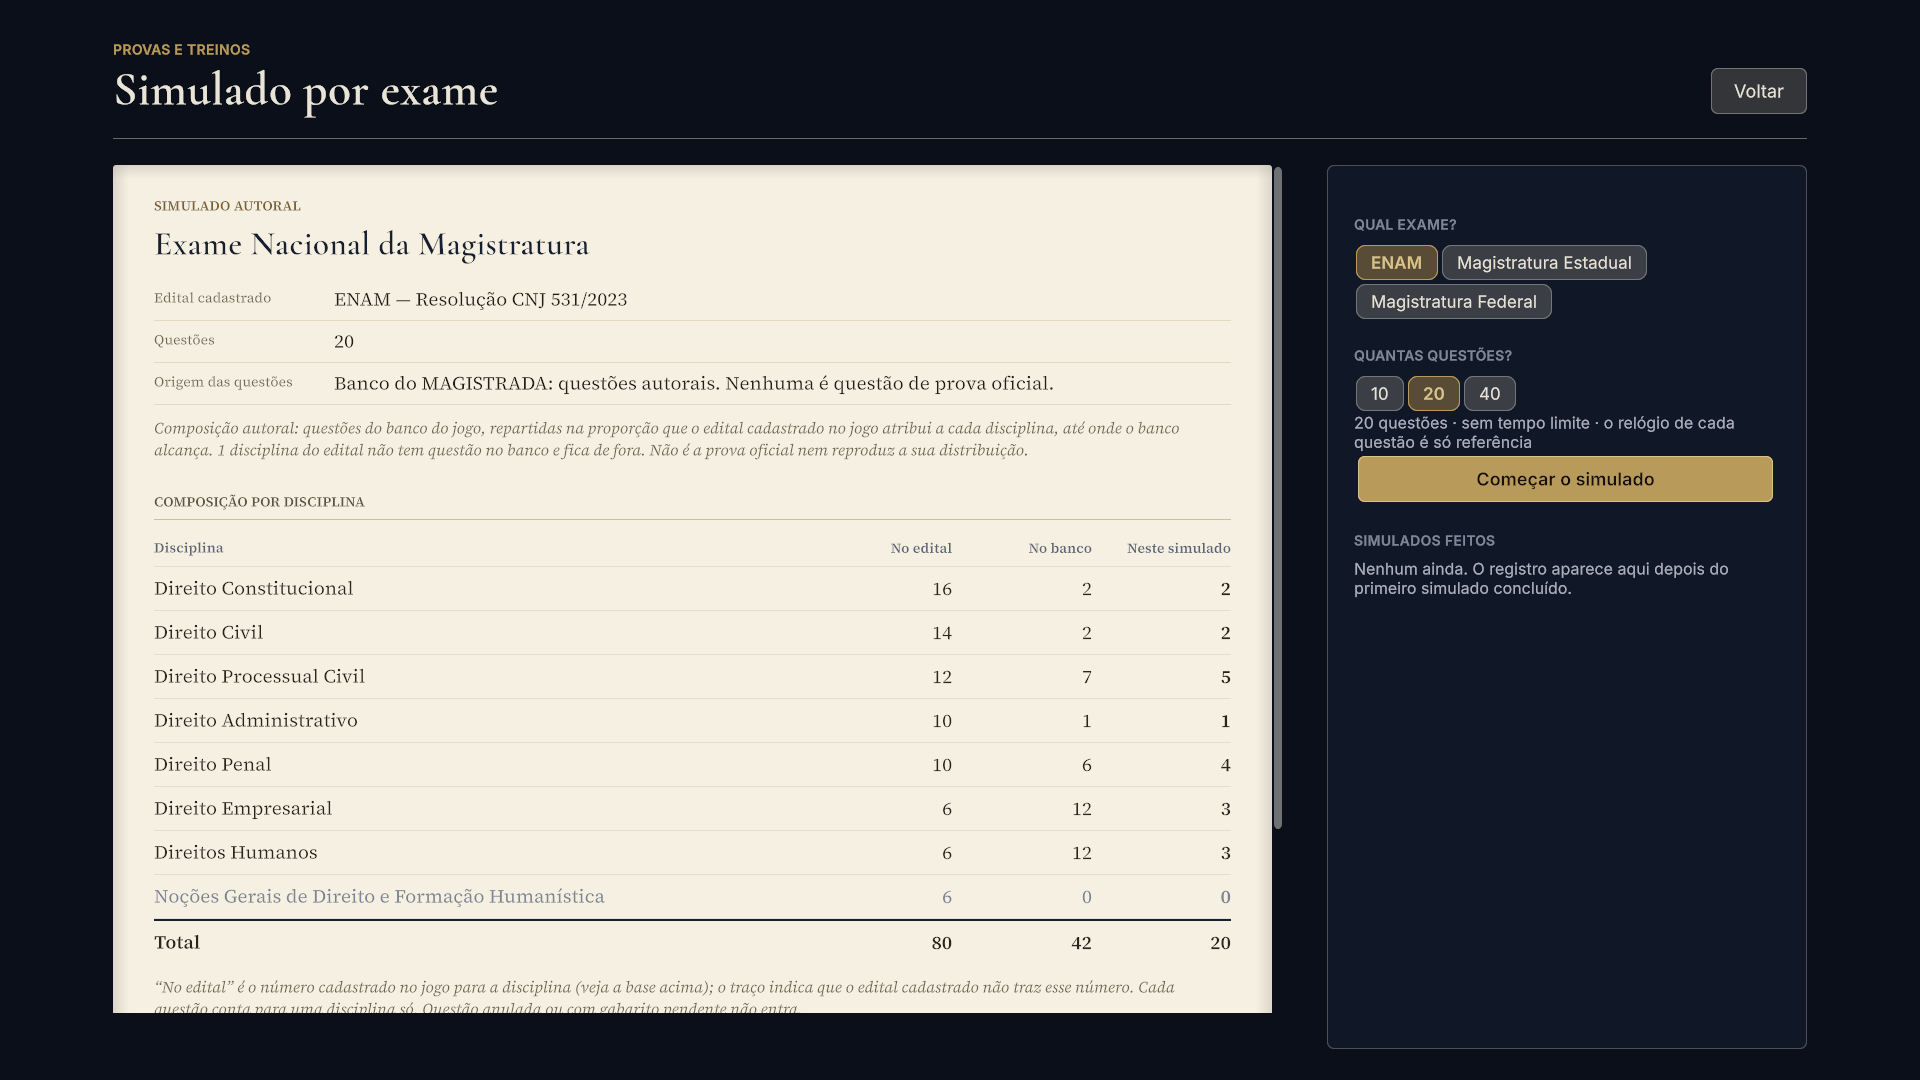Select the ENAM exam option
This screenshot has height=1080, width=1920.
[1396, 263]
